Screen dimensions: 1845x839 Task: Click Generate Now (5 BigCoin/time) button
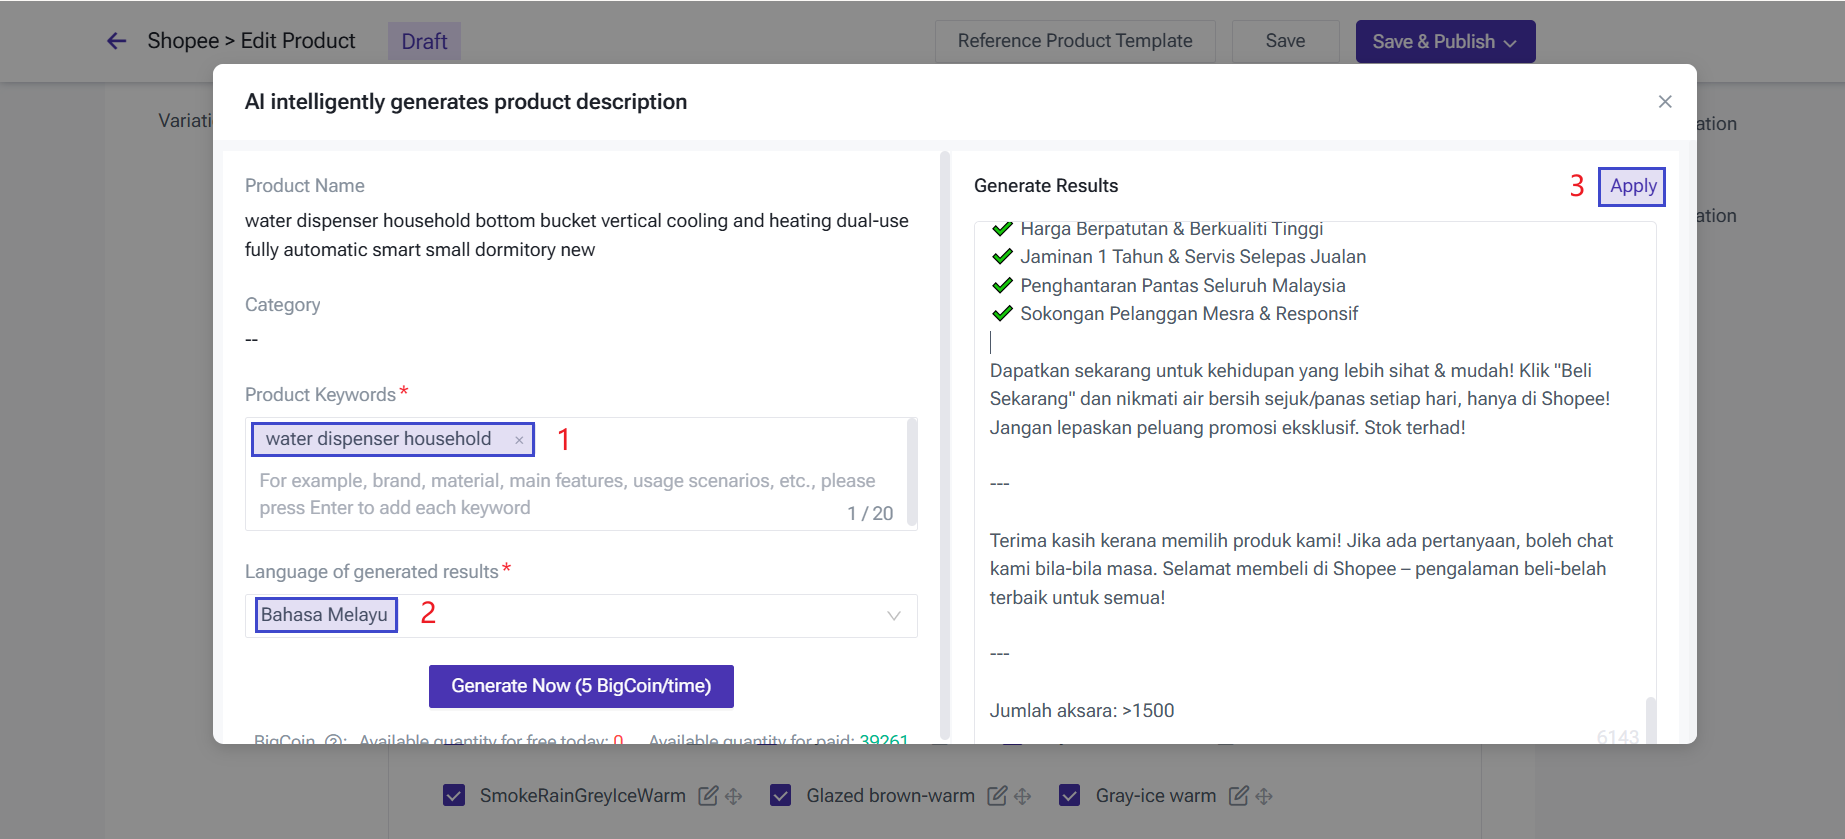tap(581, 686)
